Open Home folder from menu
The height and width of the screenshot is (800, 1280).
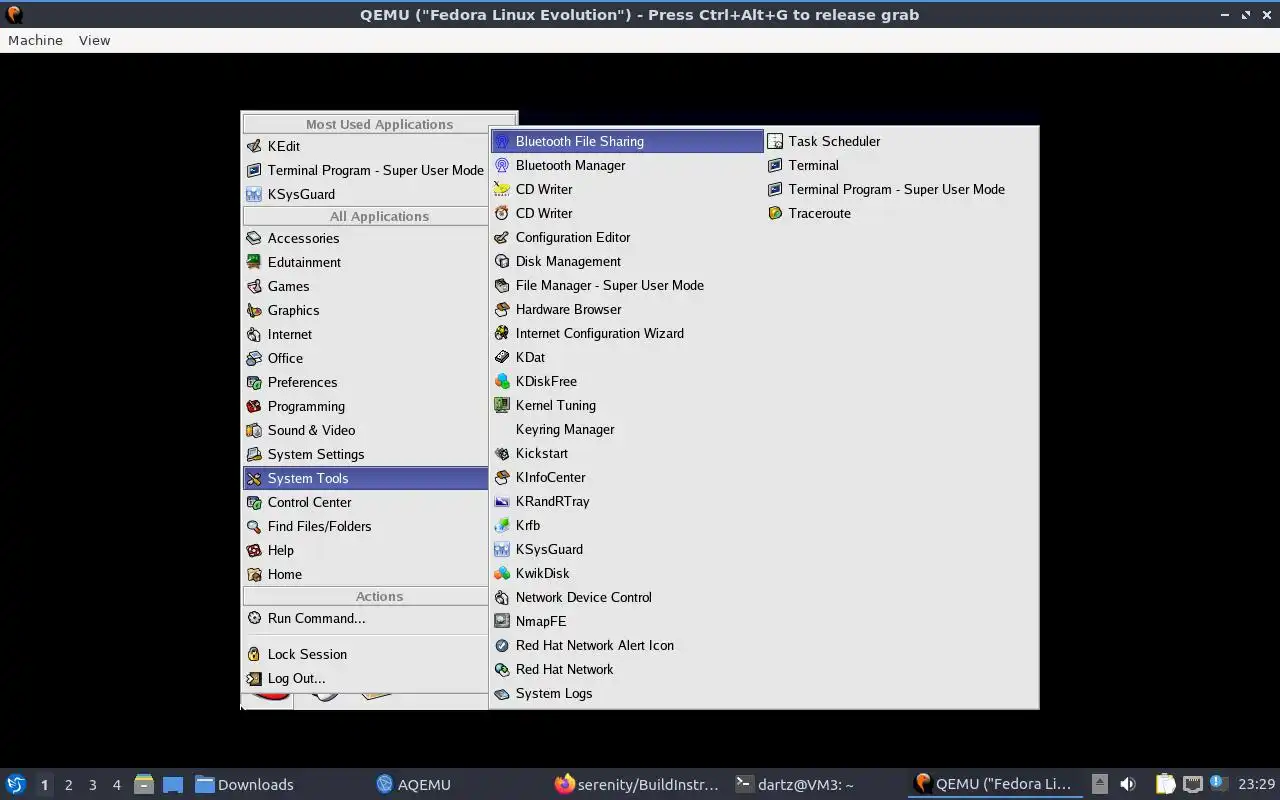click(x=365, y=574)
